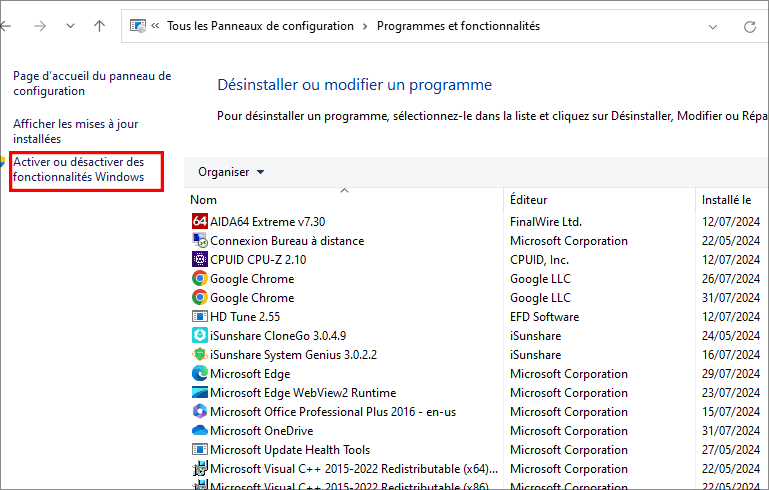Image resolution: width=769 pixels, height=490 pixels.
Task: Select the Microsoft OneDrive entry
Action: [261, 431]
